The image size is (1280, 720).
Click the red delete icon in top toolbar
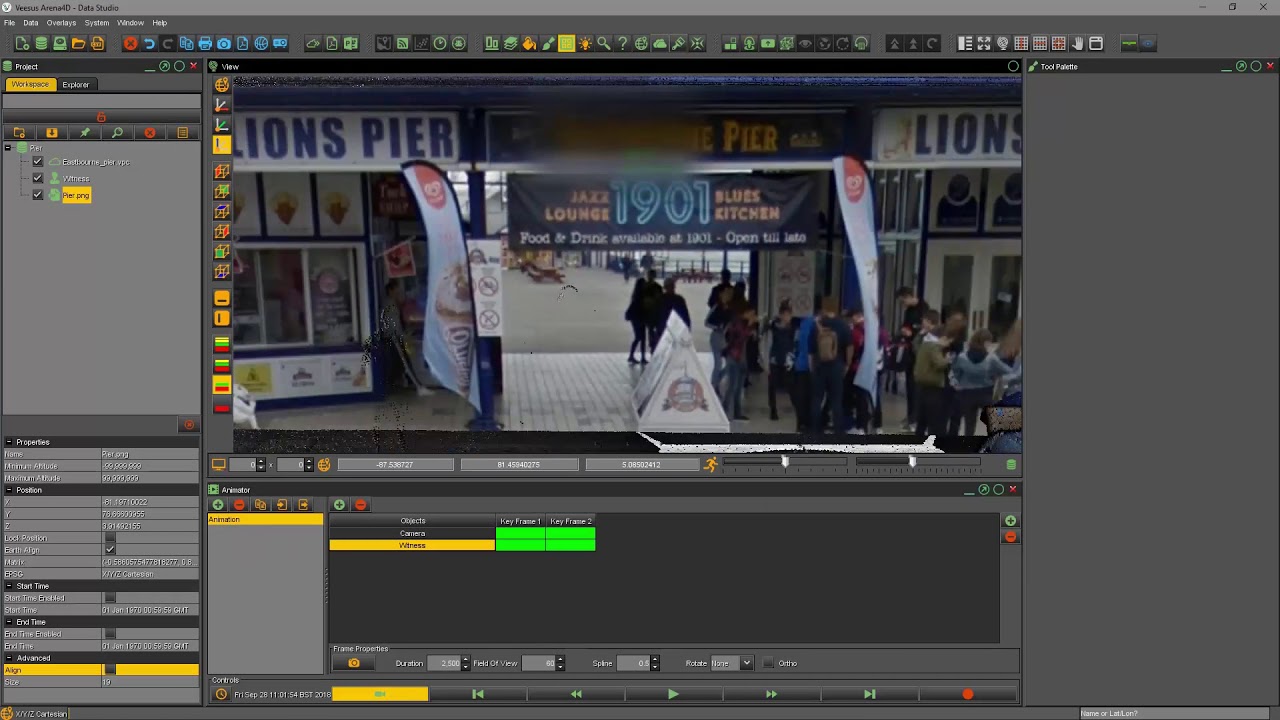pos(130,43)
